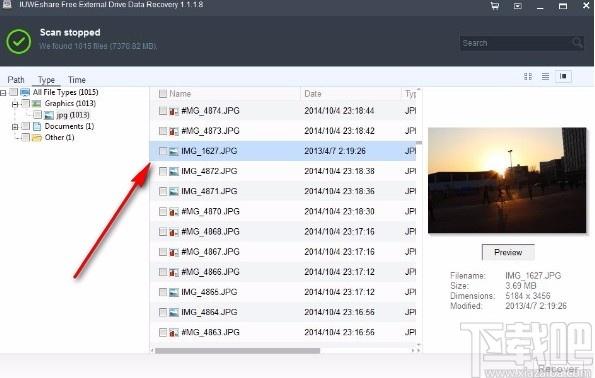Viewport: 595px width, 378px height.
Task: Click the image icon of IMG_4864.JPG
Action: 174,312
